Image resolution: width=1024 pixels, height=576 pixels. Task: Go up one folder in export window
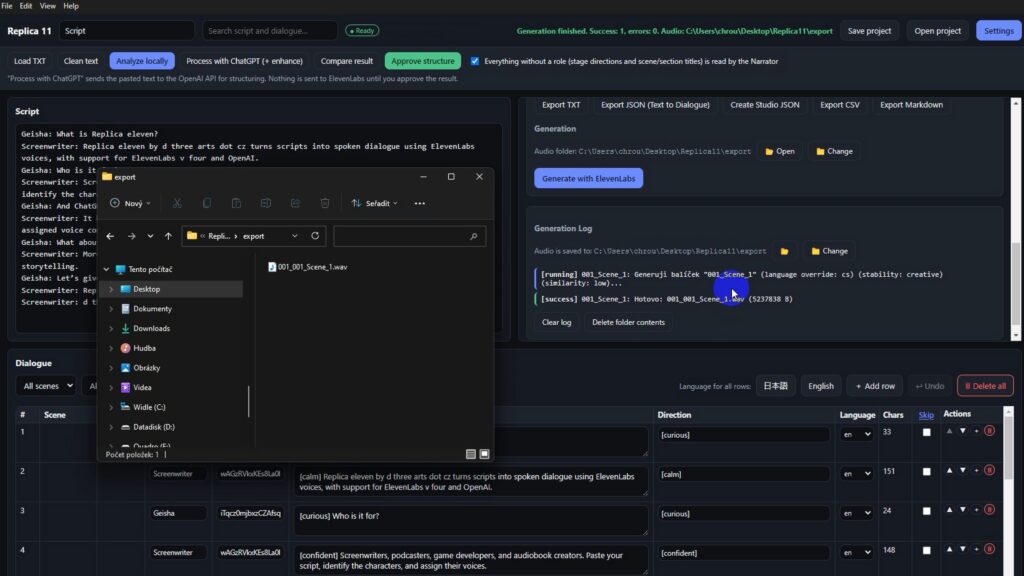pos(168,236)
